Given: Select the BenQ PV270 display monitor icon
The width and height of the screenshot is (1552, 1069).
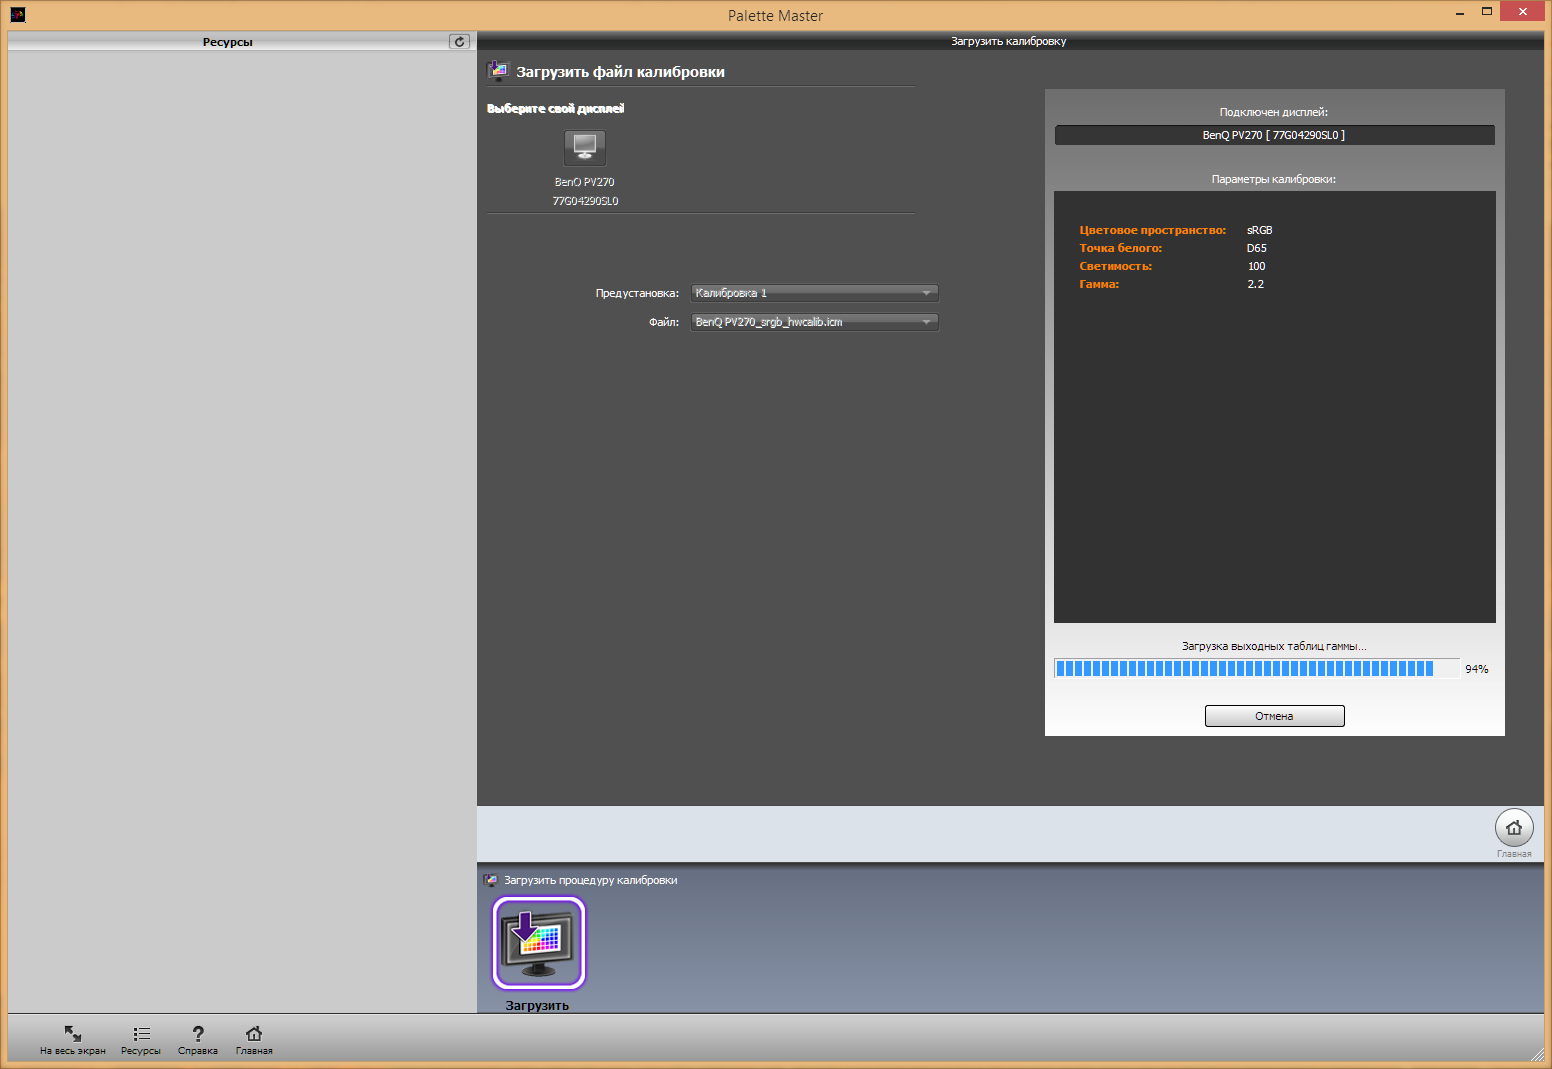Looking at the screenshot, I should coord(585,148).
